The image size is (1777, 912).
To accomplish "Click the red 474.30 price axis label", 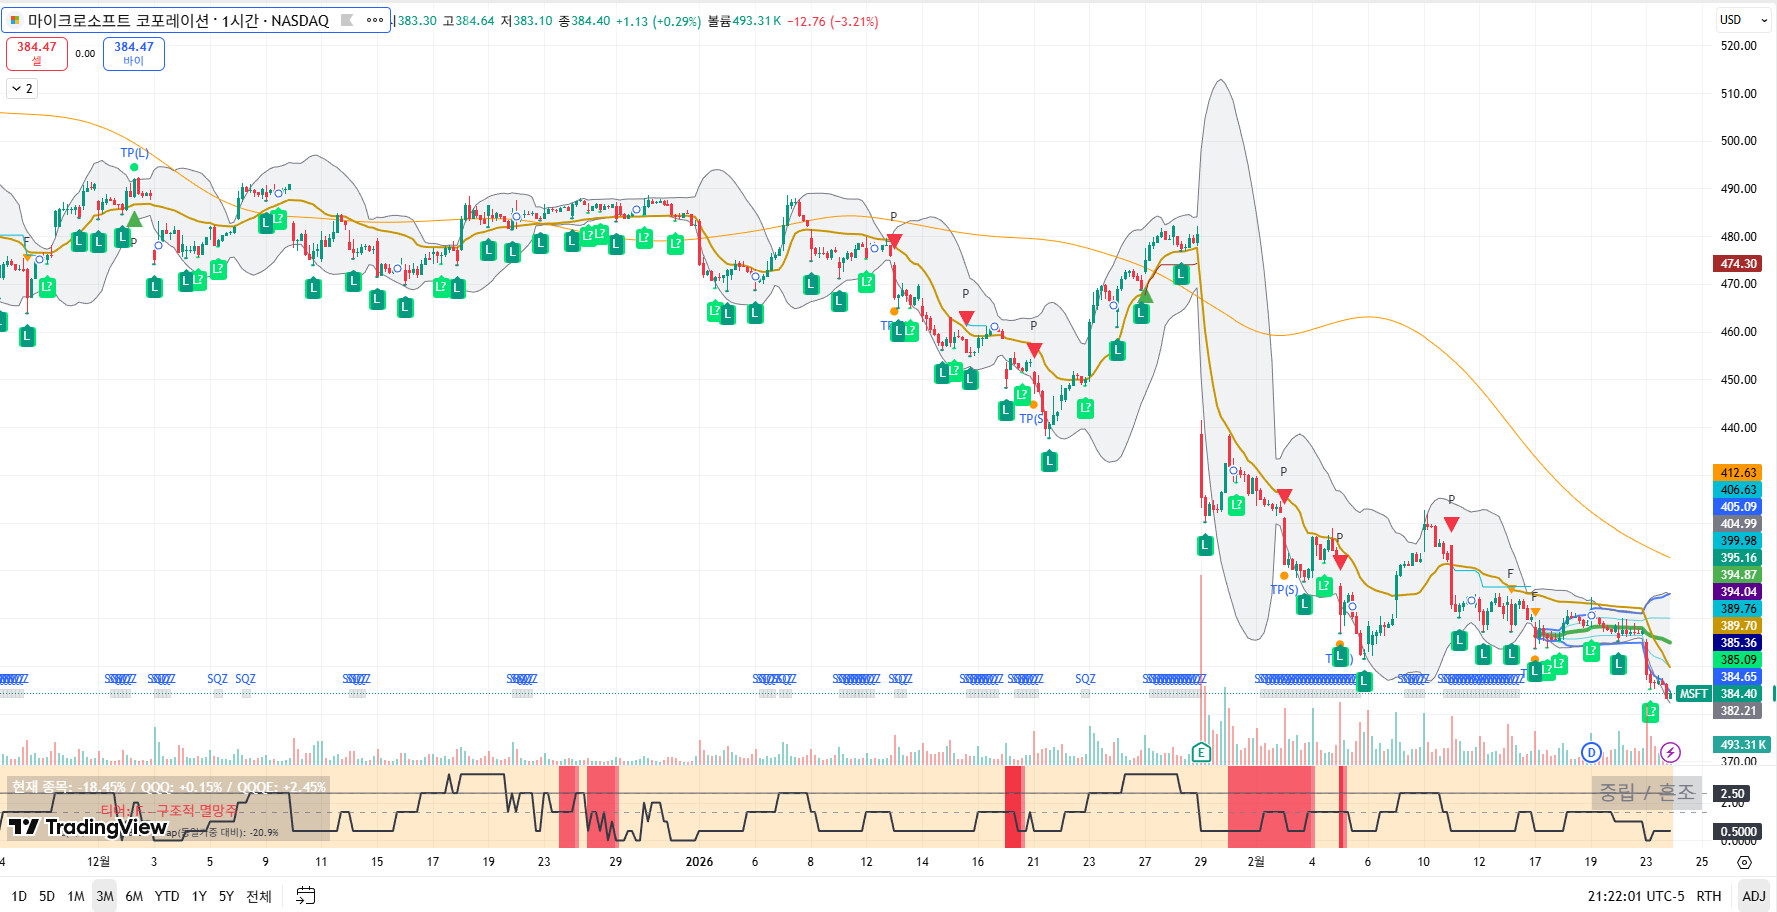I will click(1738, 264).
